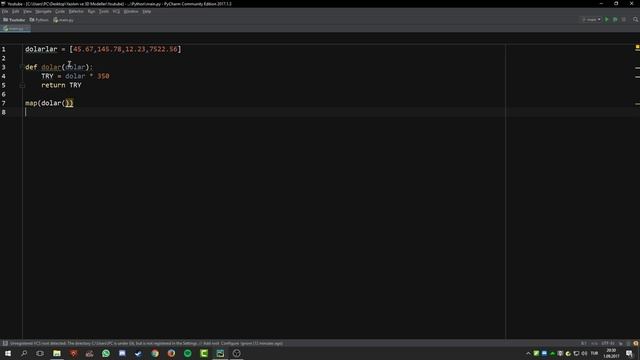This screenshot has height=360, width=640.
Task: Collapse the def dolar function fold marker
Action: pos(22,67)
